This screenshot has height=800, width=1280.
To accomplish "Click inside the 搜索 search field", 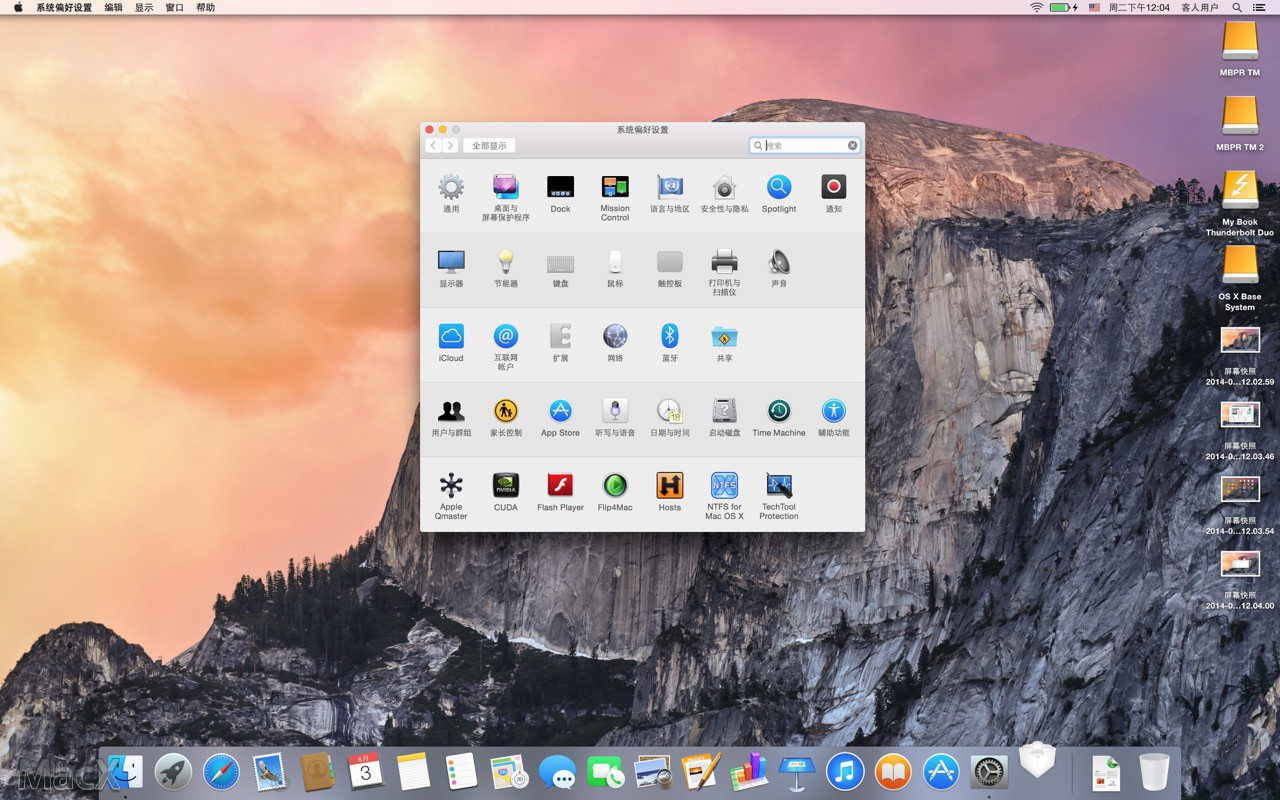I will 800,145.
